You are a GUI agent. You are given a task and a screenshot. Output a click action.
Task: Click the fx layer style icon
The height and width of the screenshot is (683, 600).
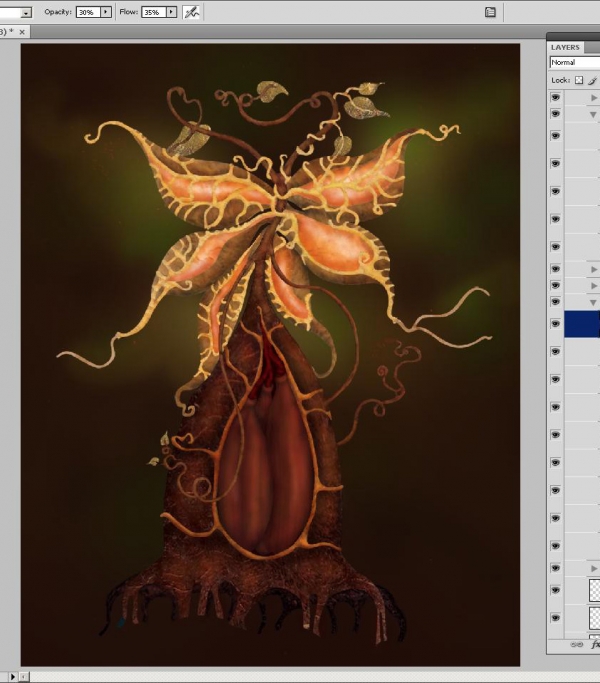[x=595, y=645]
